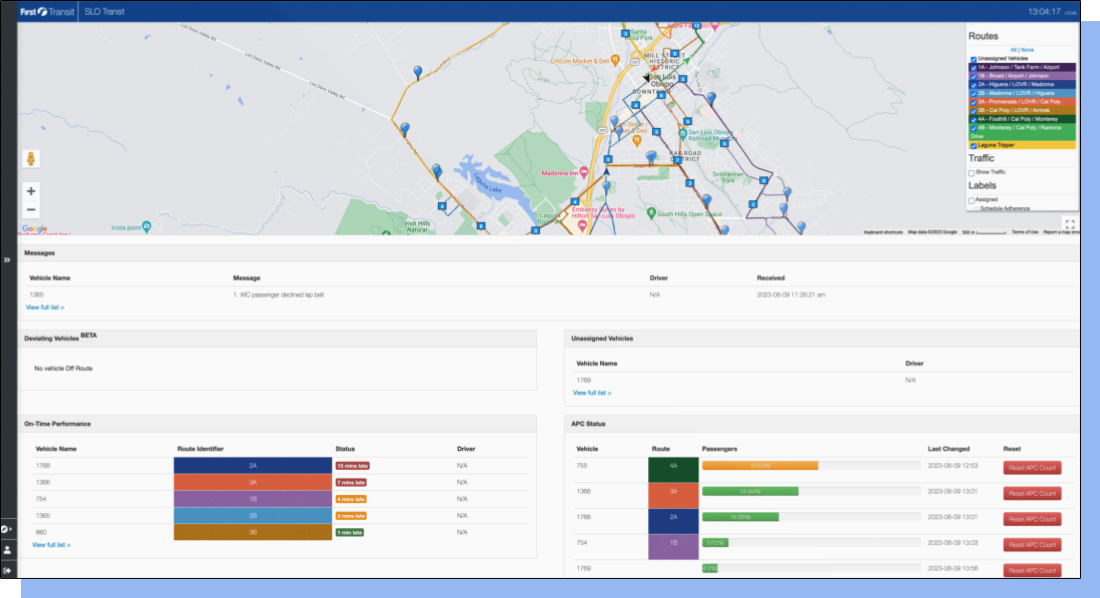Click the First Transit logo
Image resolution: width=1100 pixels, height=598 pixels.
[47, 11]
